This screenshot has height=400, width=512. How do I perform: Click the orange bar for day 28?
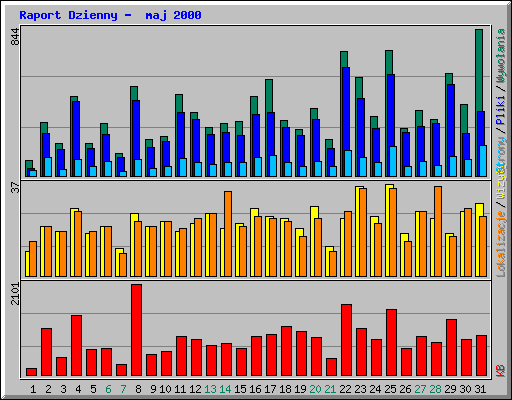tap(438, 231)
